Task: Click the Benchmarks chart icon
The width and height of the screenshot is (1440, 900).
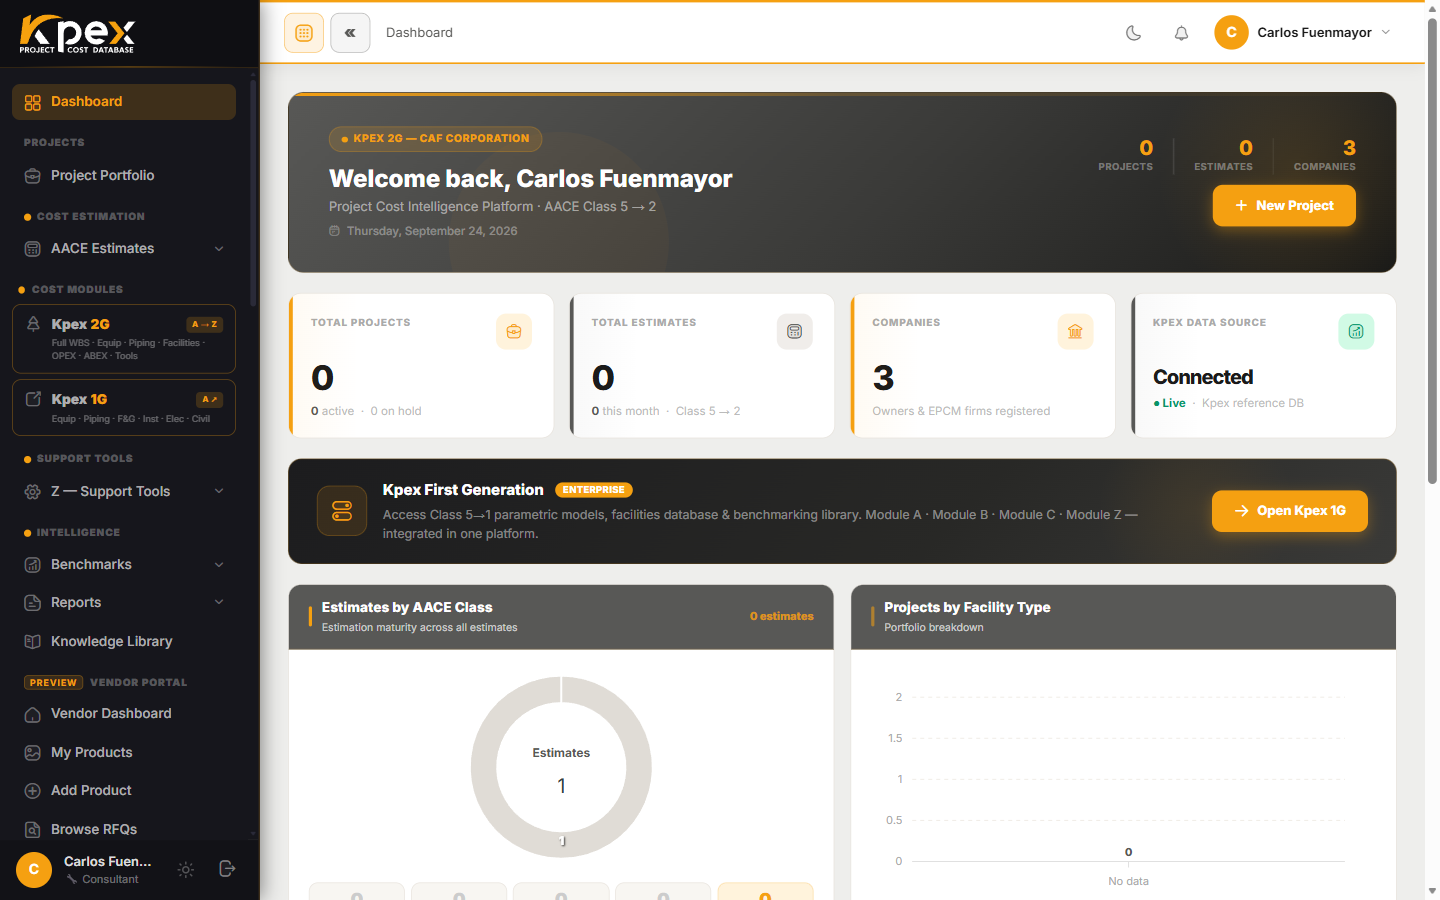Action: tap(33, 565)
